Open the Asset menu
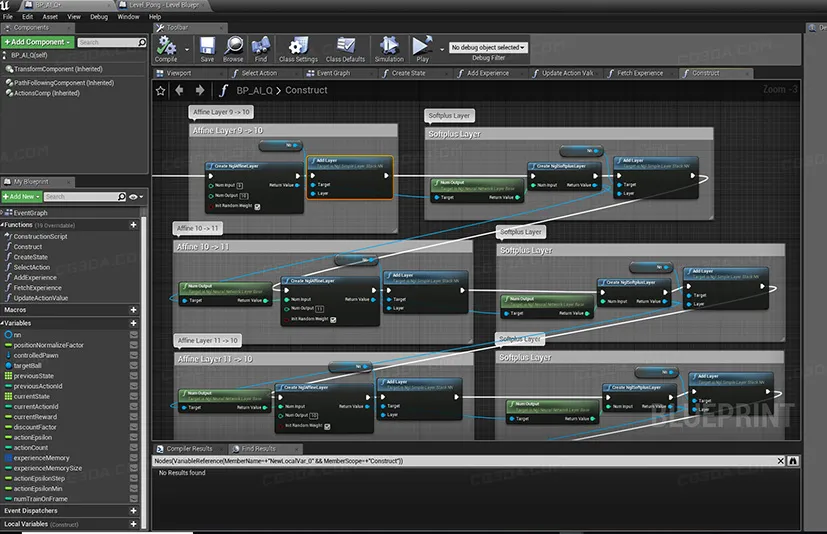 [x=50, y=16]
